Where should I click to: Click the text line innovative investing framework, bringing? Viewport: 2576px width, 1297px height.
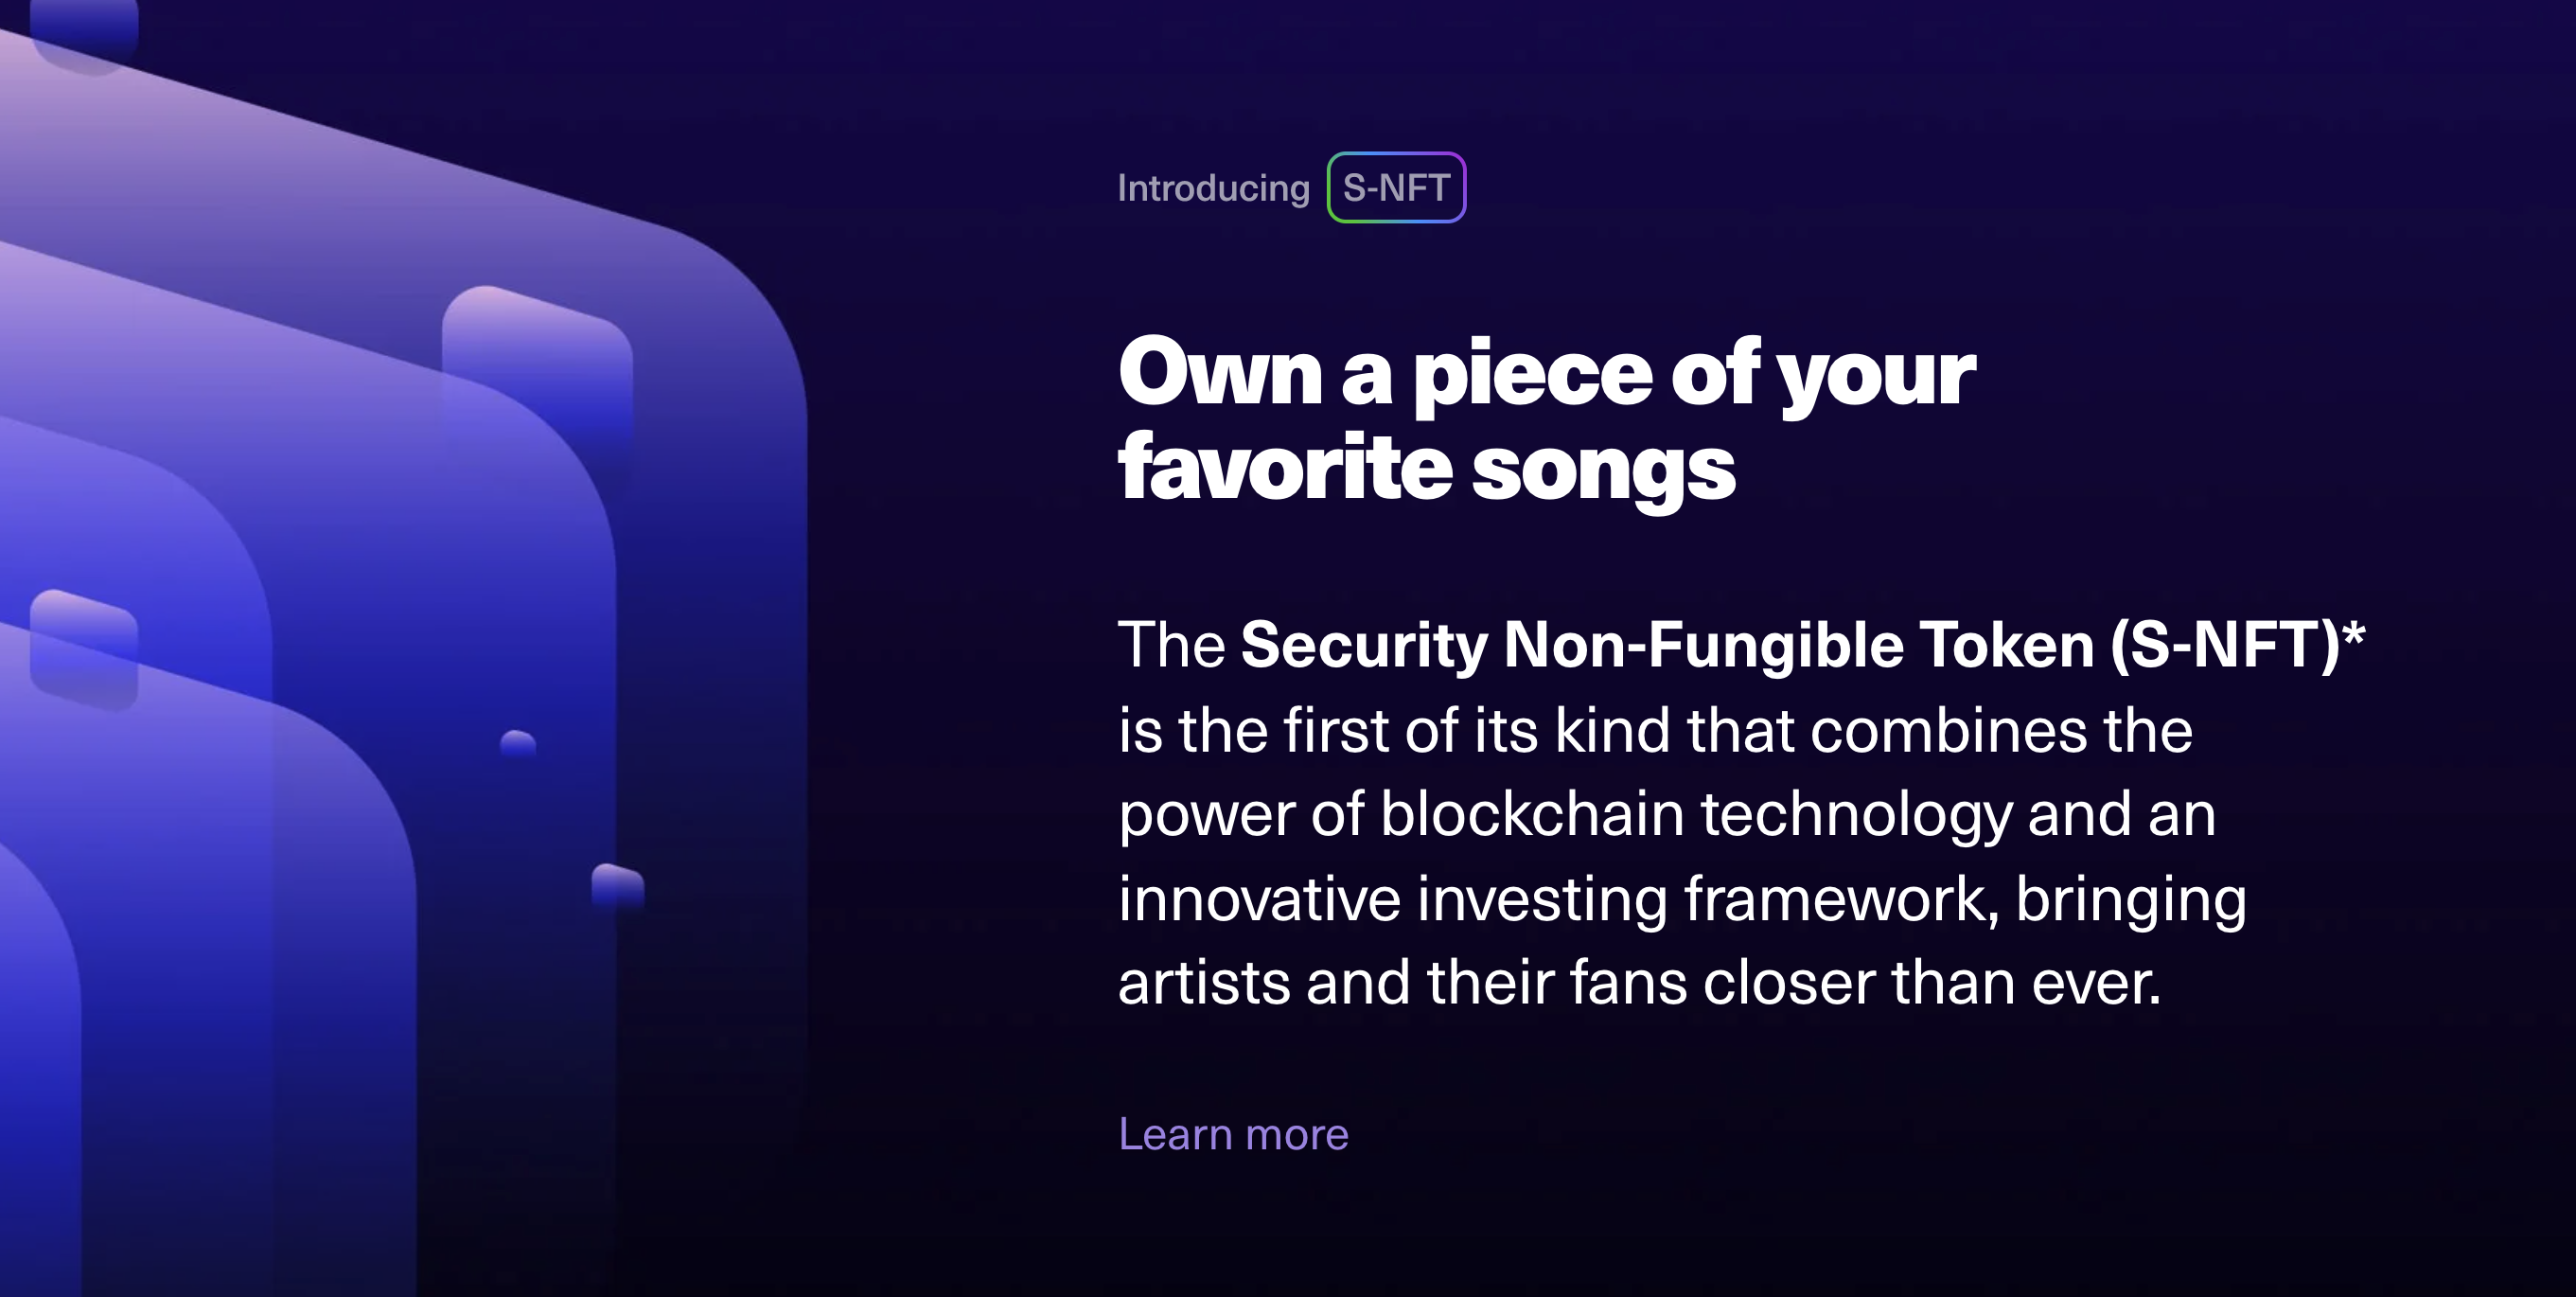(1682, 898)
